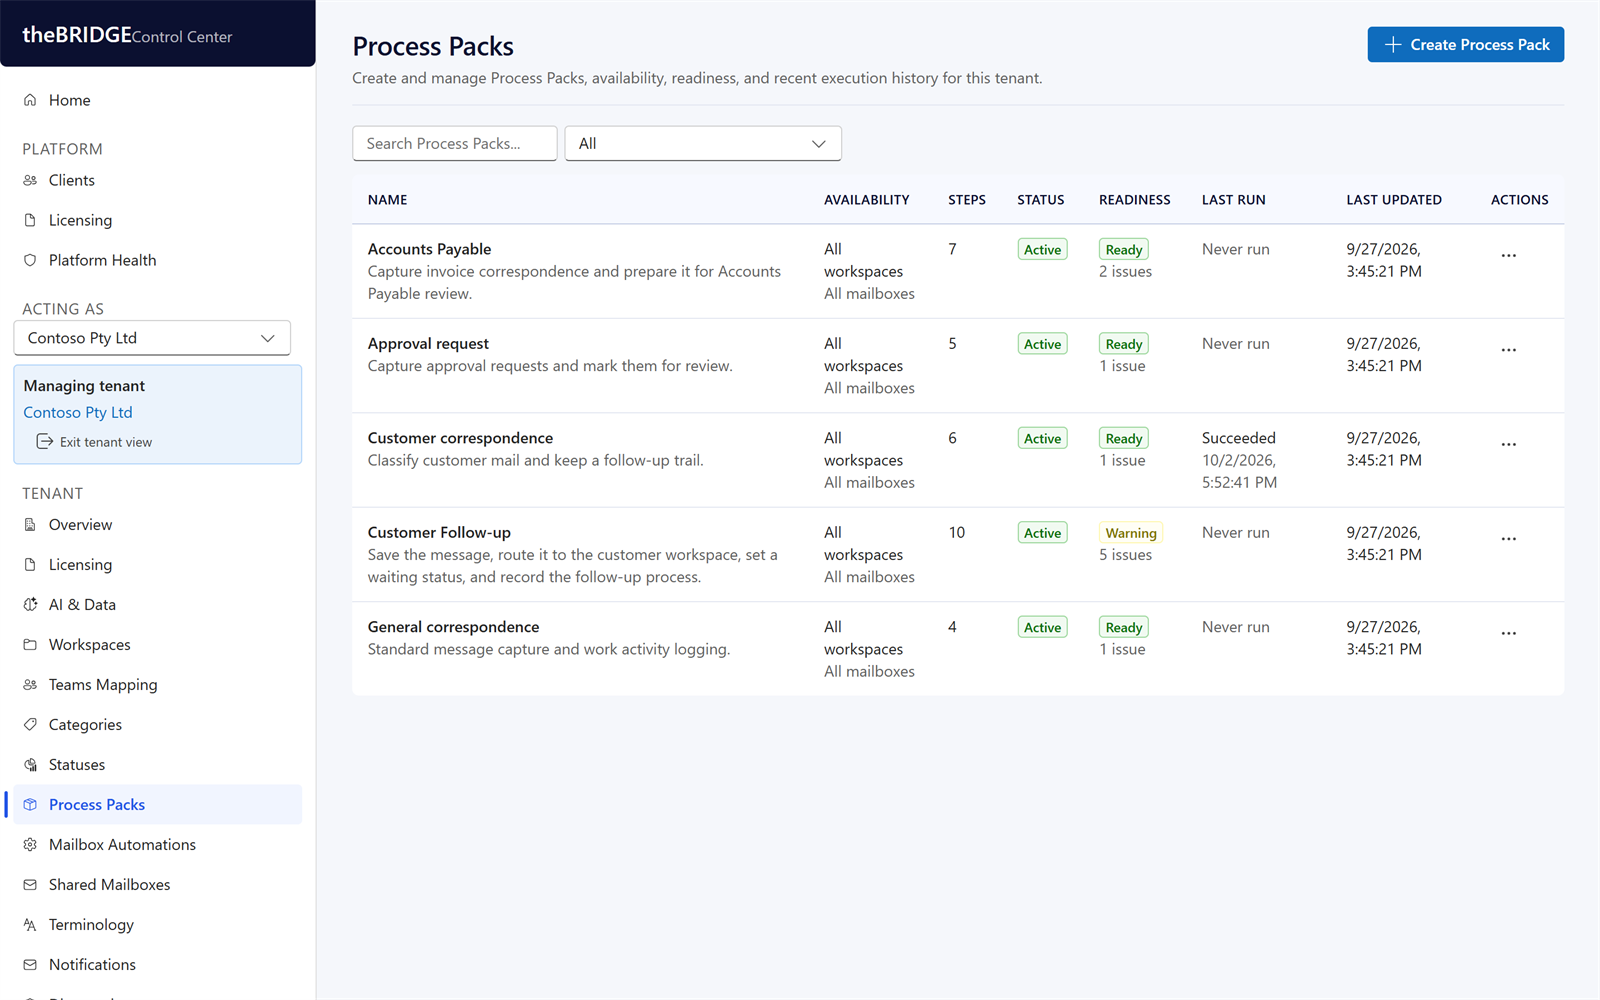The height and width of the screenshot is (1000, 1600).
Task: Click the Overview icon in tenant section
Action: (x=30, y=524)
